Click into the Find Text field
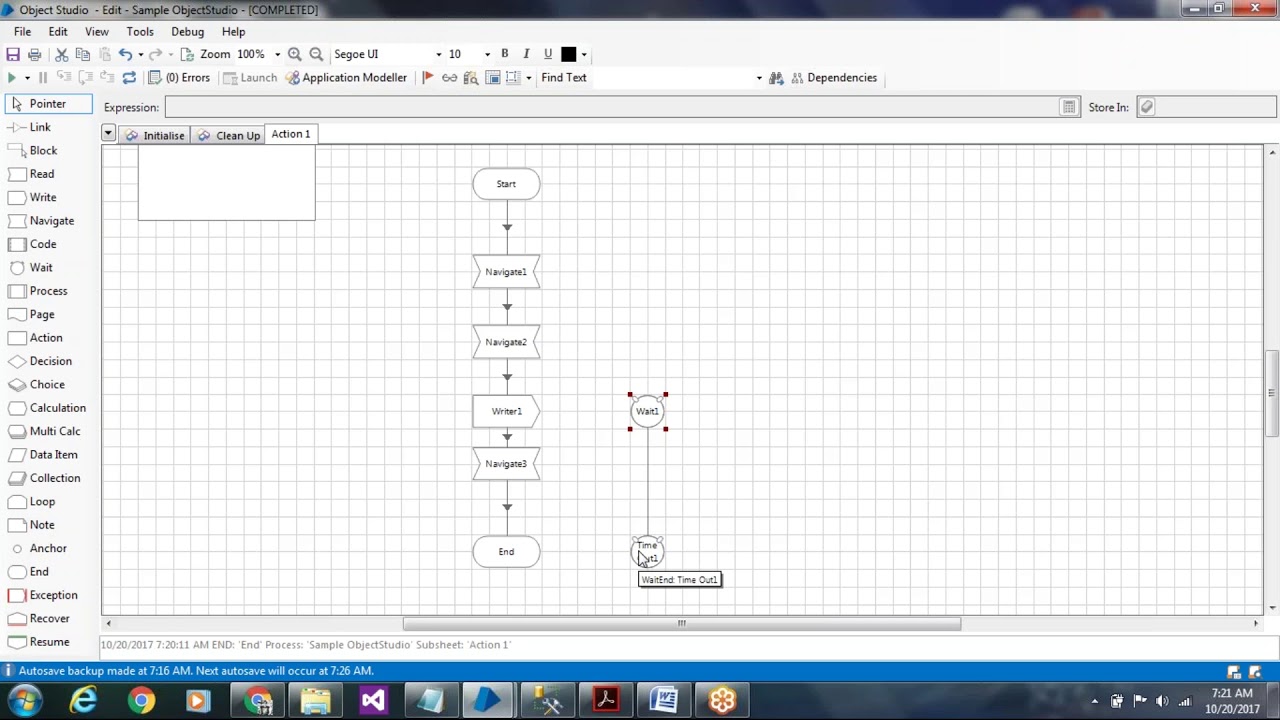 [x=672, y=78]
